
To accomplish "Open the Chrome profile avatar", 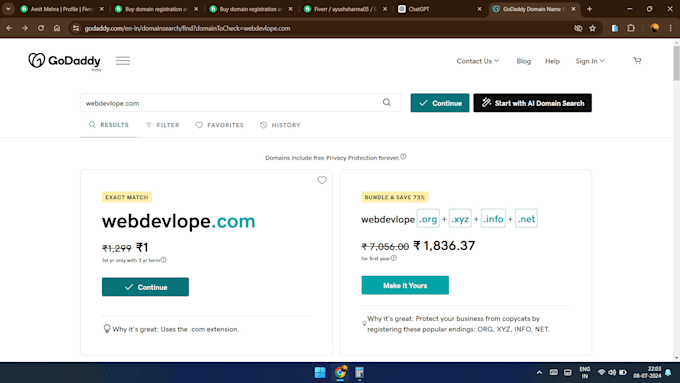I will [x=655, y=28].
